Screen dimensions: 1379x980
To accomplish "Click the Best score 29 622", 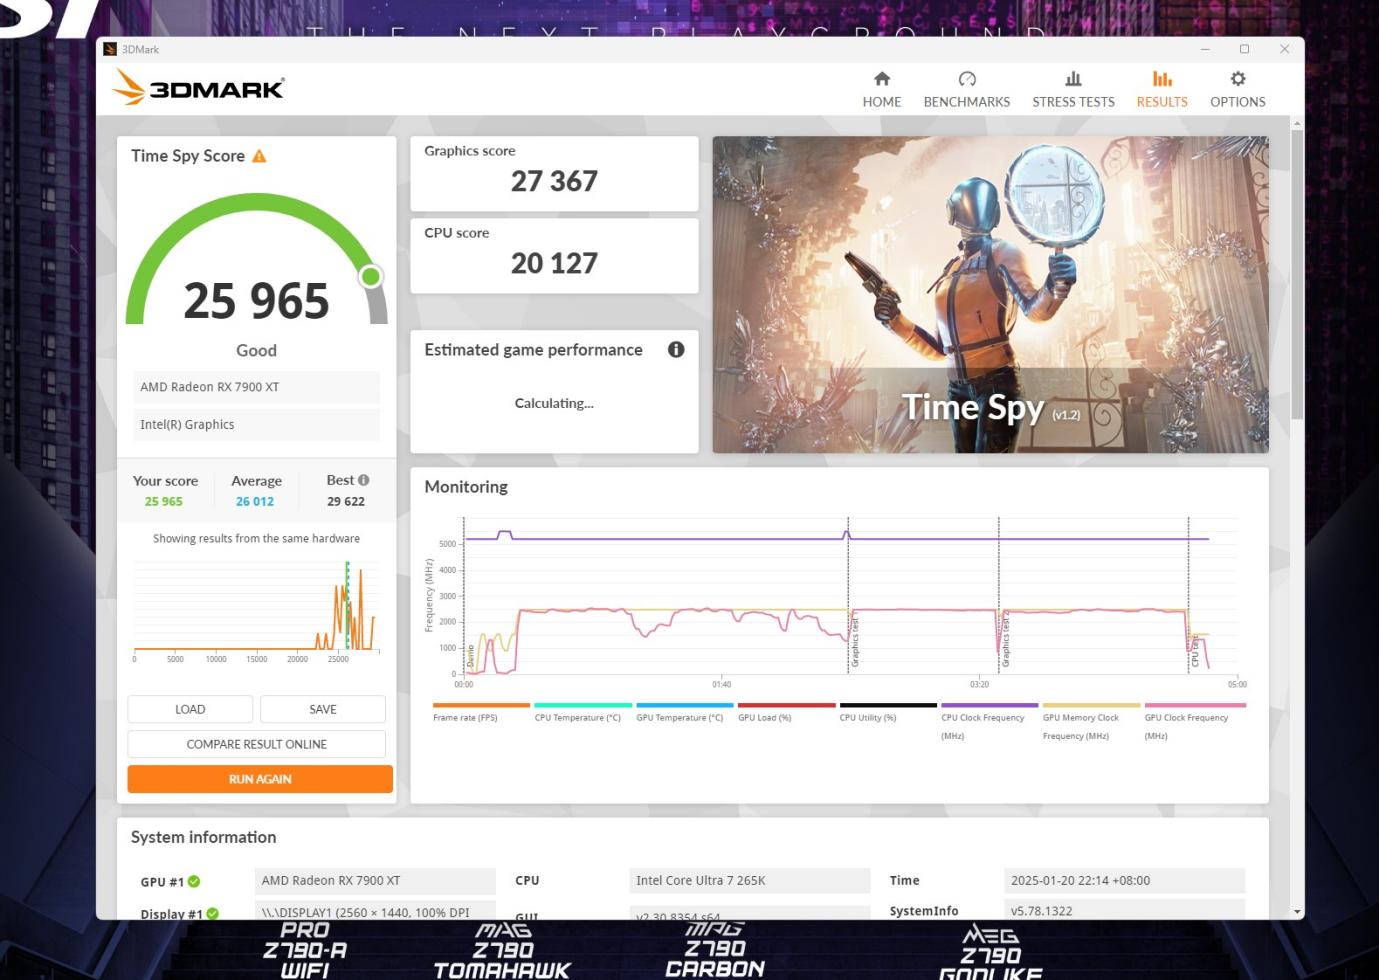I will click(346, 502).
